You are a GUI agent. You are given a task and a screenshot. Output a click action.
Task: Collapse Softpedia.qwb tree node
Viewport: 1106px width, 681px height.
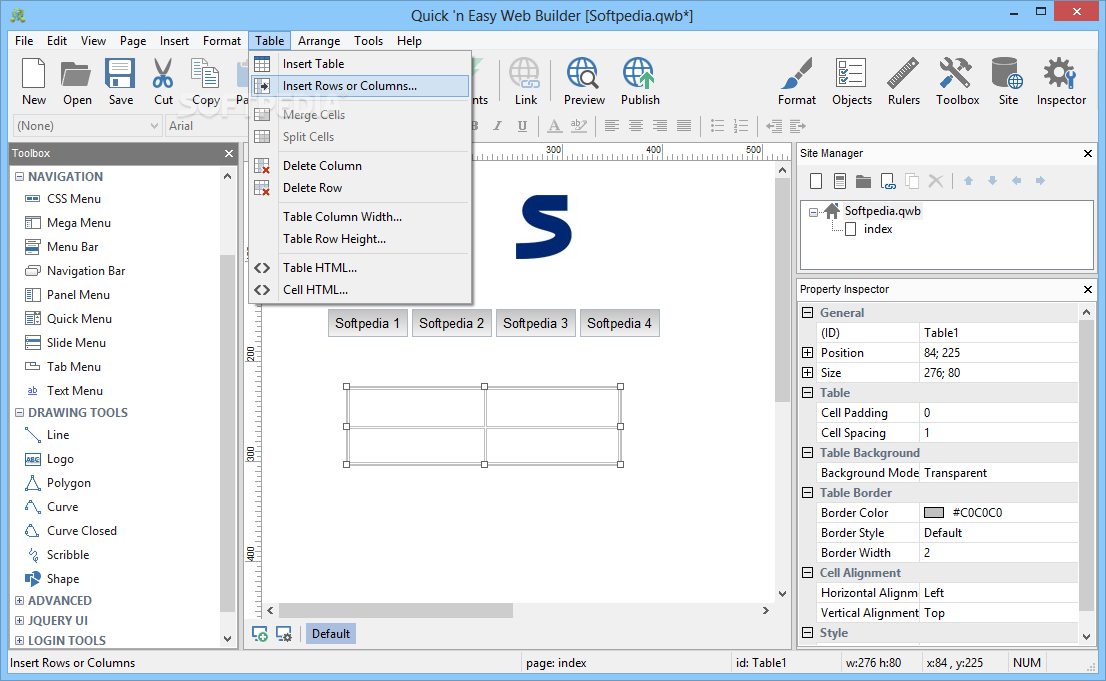click(813, 212)
